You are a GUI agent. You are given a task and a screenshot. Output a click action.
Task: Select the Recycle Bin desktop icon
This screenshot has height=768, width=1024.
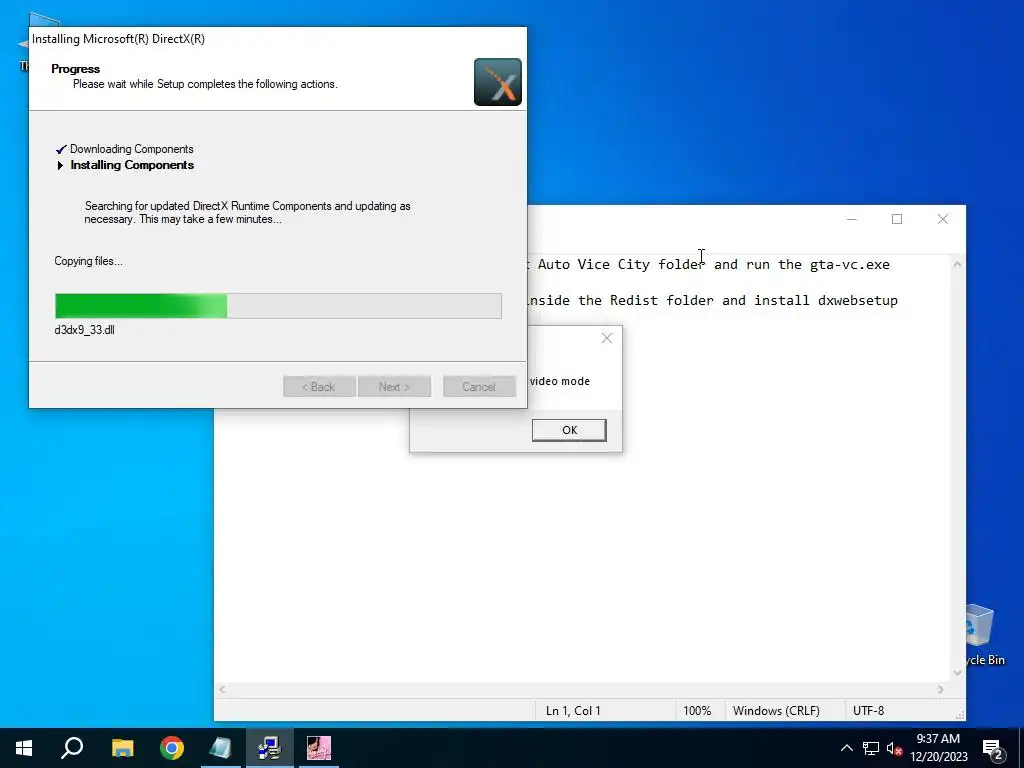pos(980,635)
